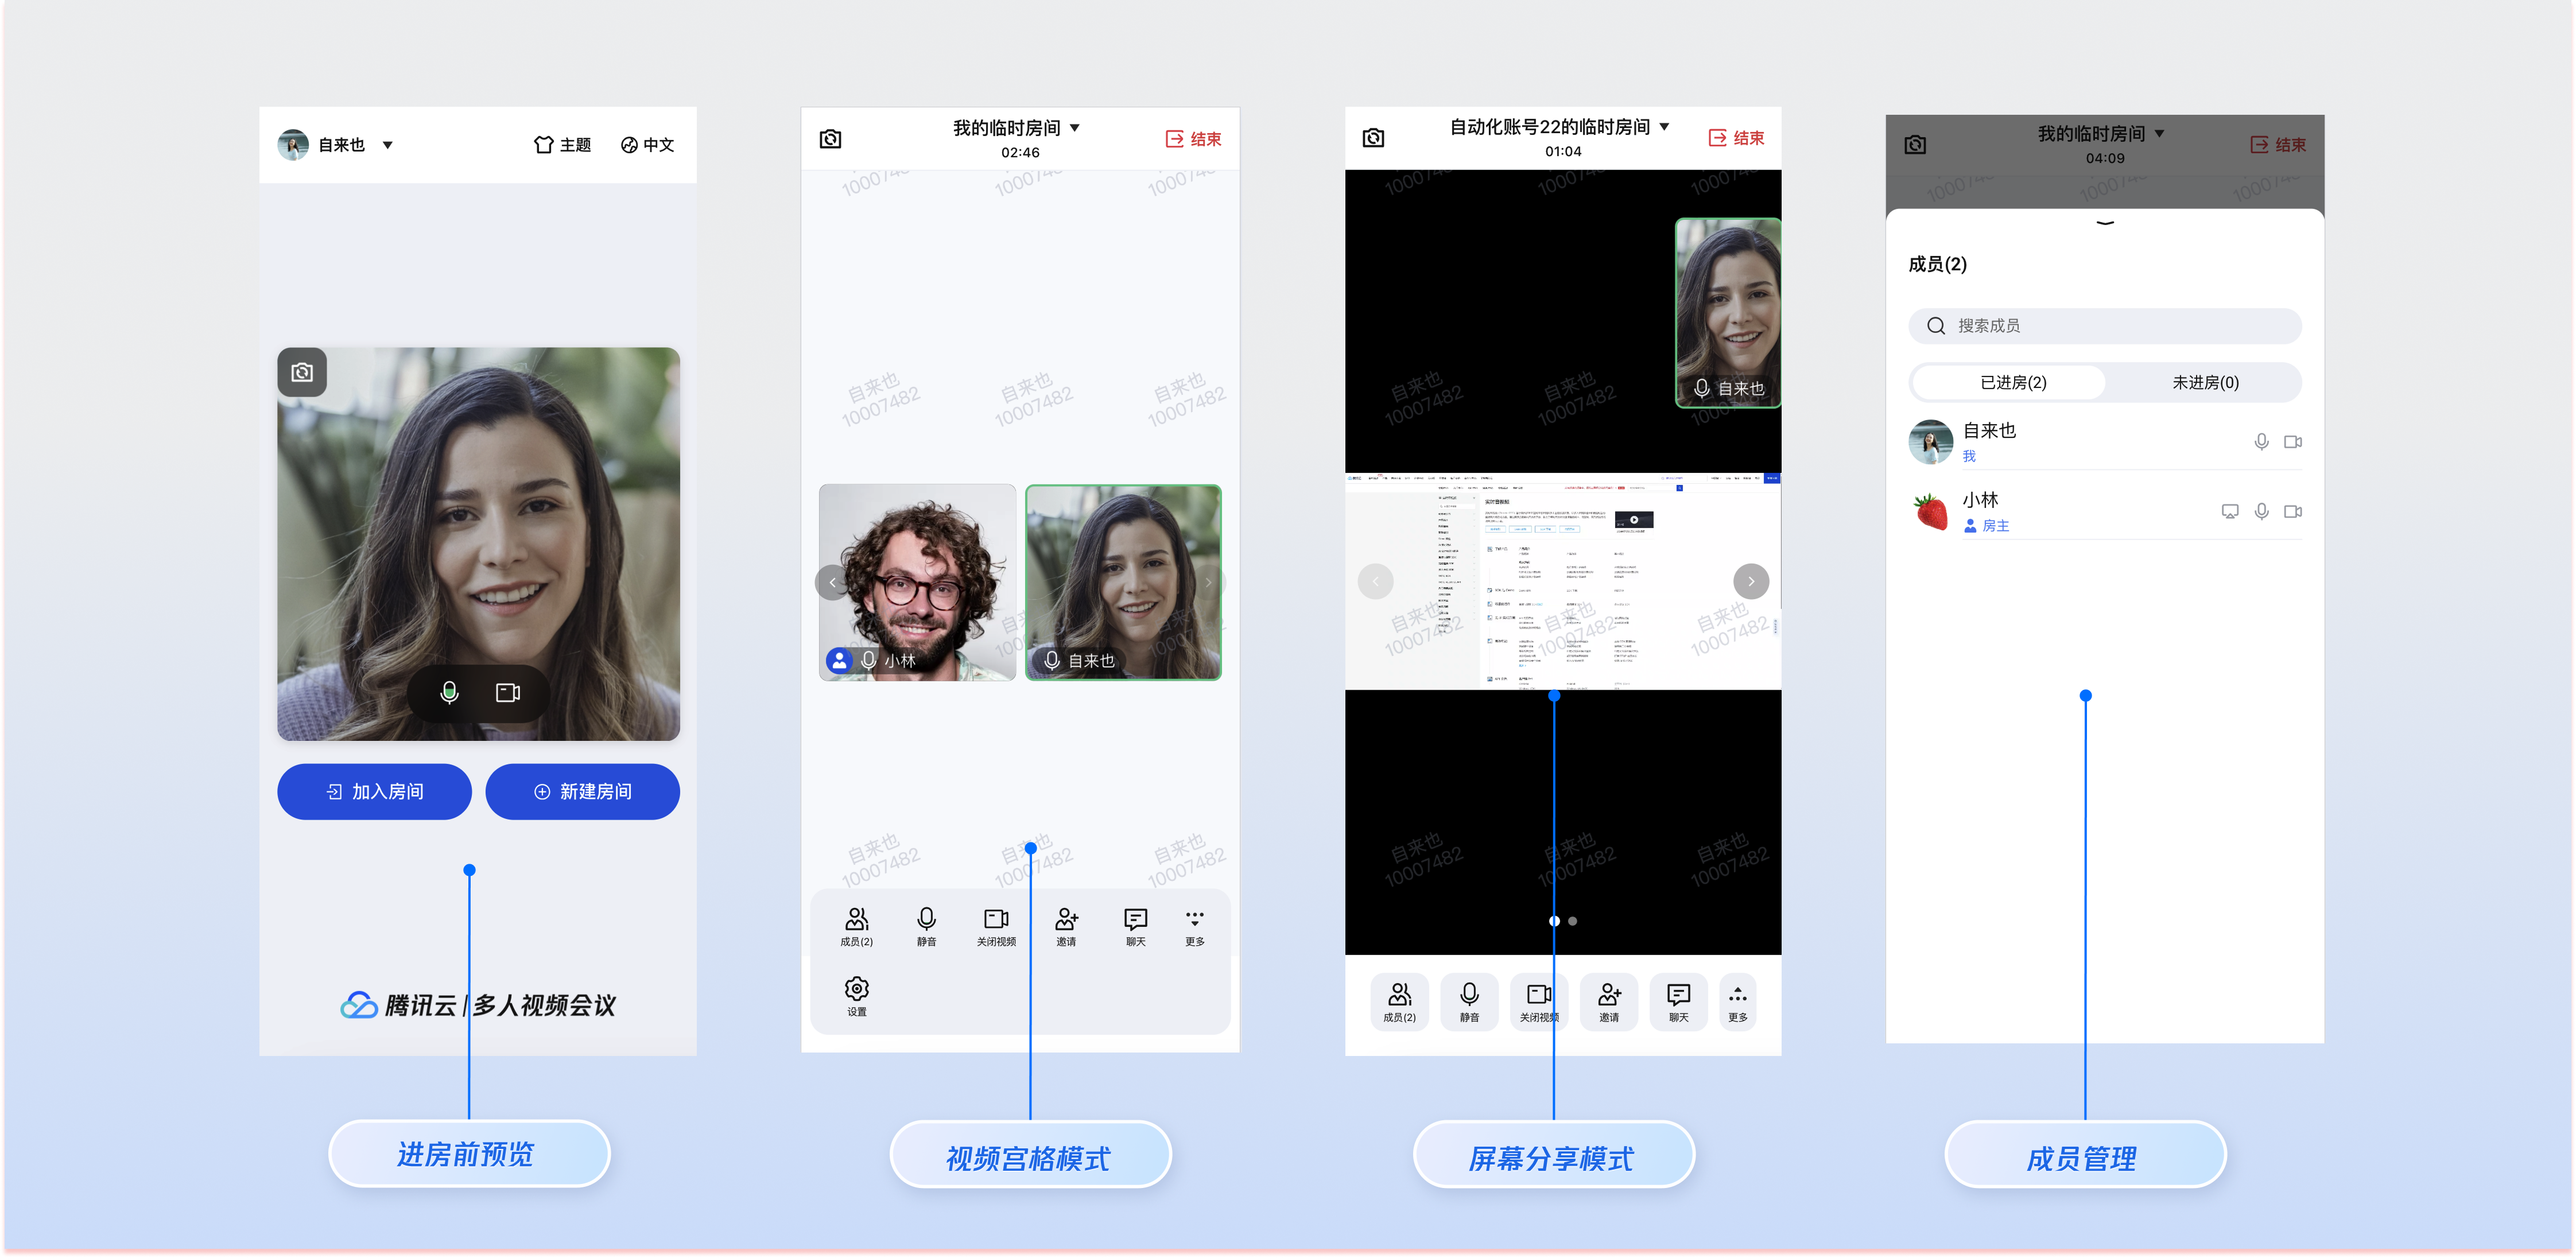This screenshot has width=2576, height=1258.
Task: Toggle microphone on preview video overlay
Action: tap(449, 692)
